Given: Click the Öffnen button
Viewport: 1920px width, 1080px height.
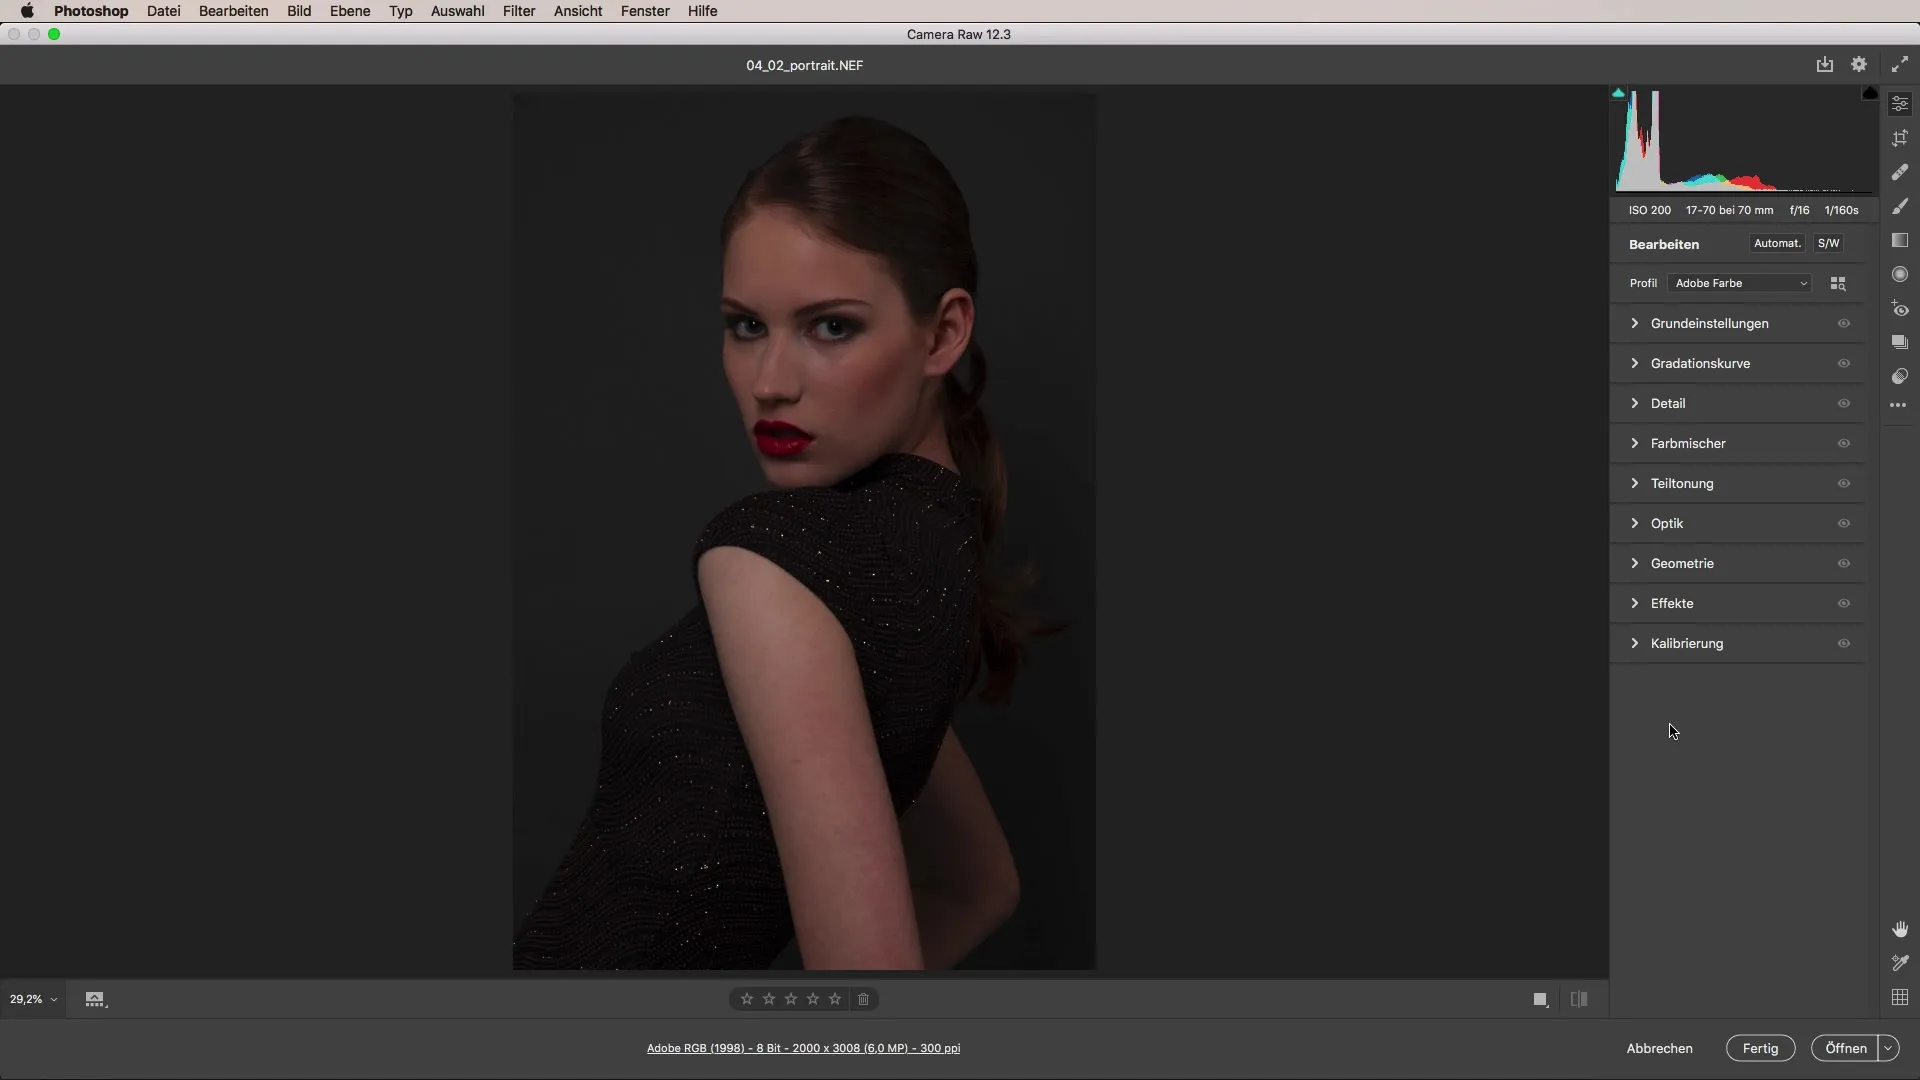Looking at the screenshot, I should 1845,1048.
